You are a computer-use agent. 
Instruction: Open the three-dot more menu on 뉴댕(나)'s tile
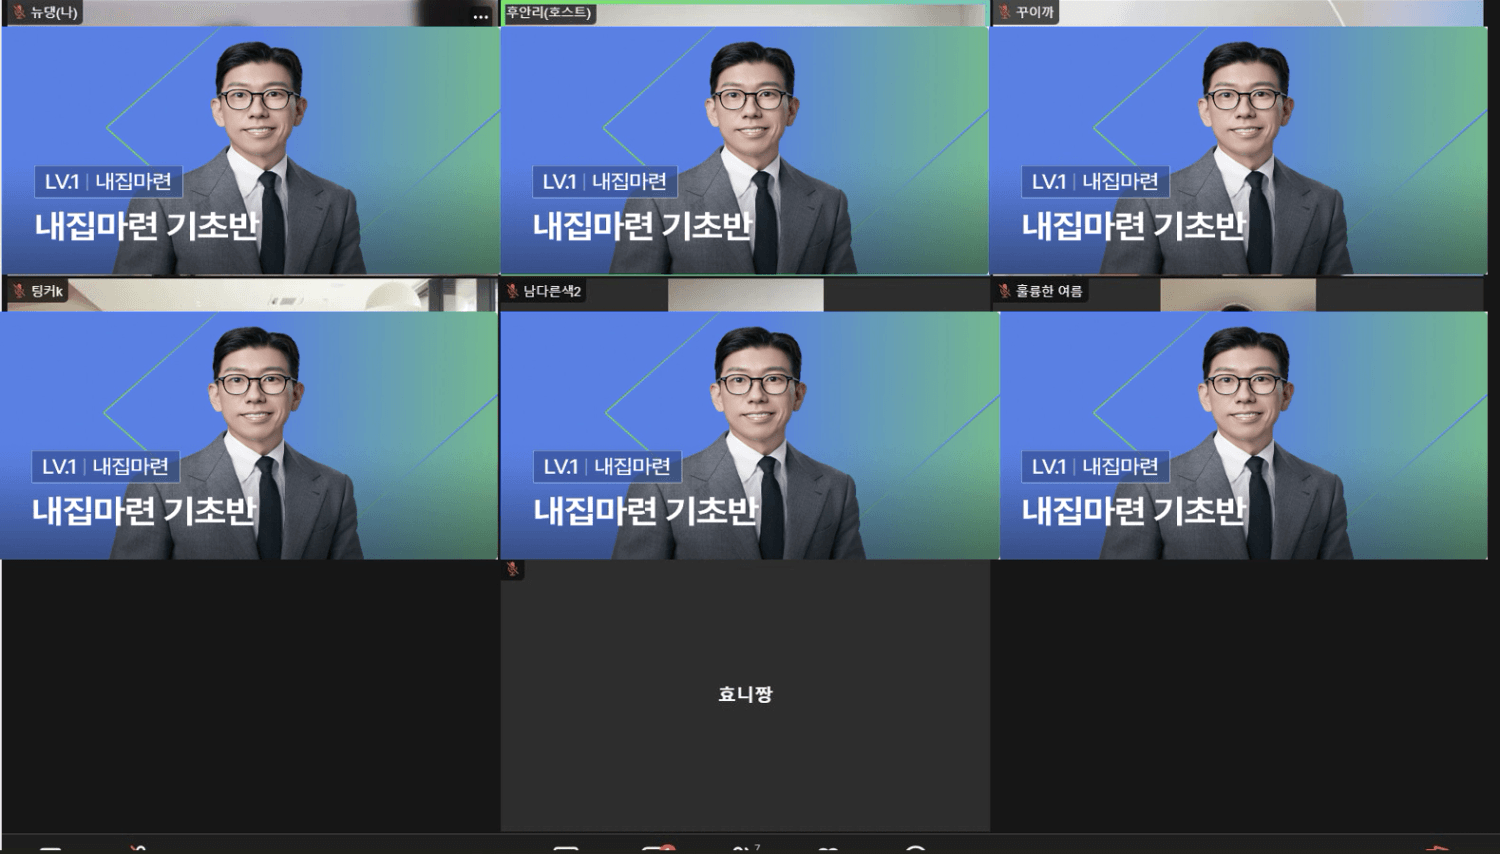coord(481,16)
